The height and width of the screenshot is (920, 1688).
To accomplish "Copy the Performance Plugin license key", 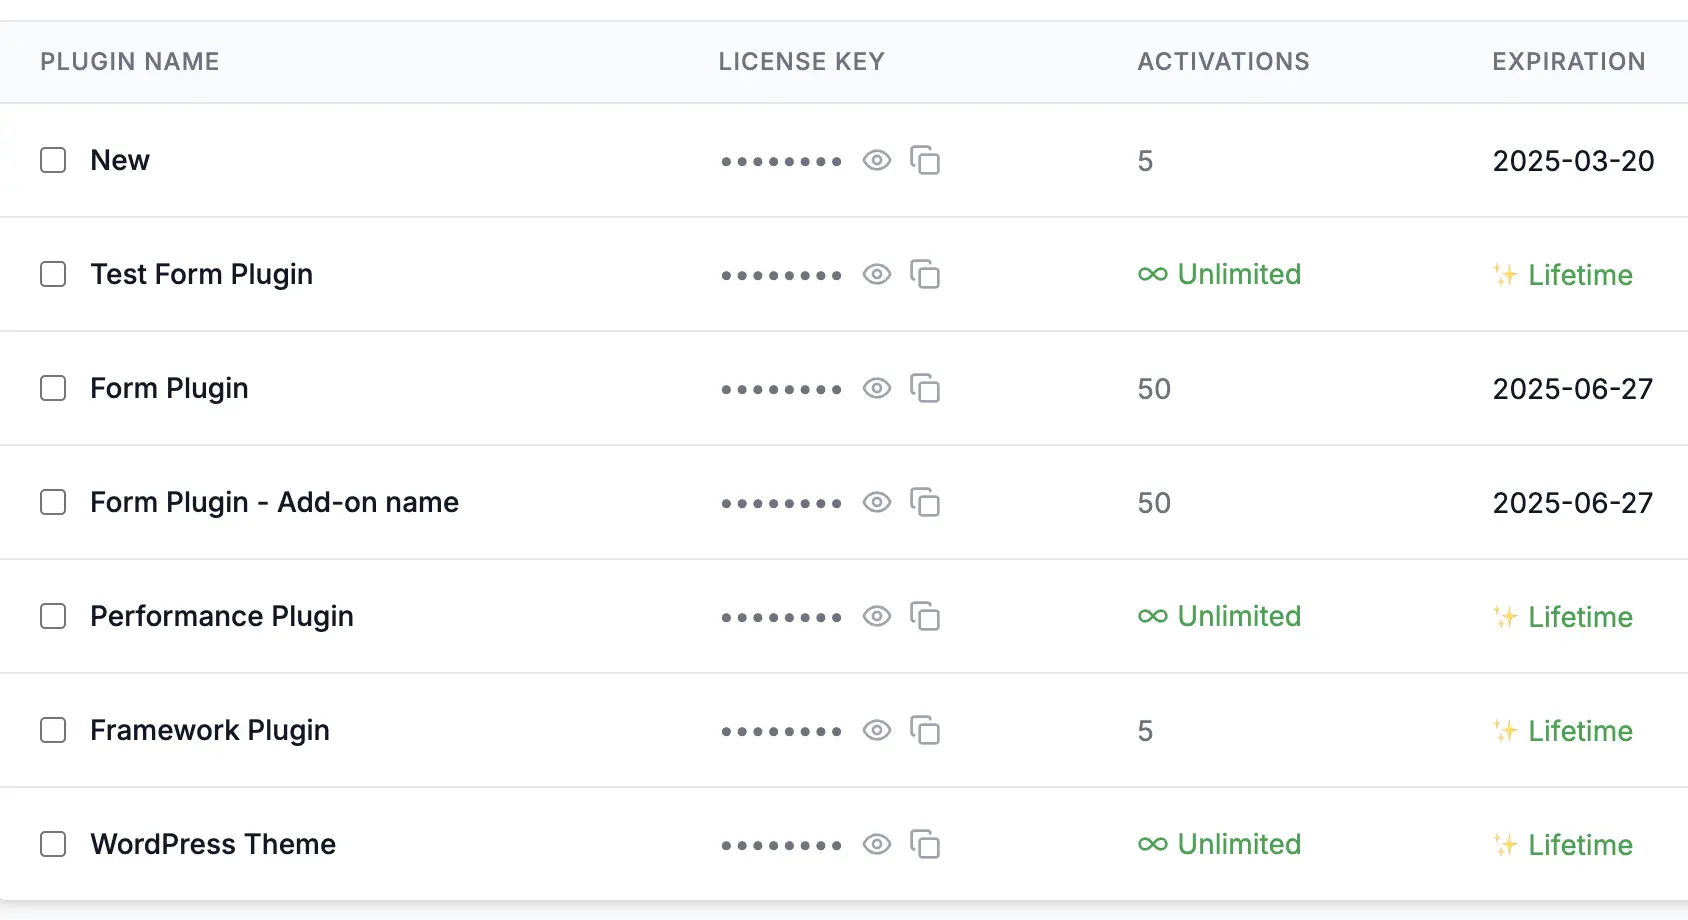I will [925, 616].
